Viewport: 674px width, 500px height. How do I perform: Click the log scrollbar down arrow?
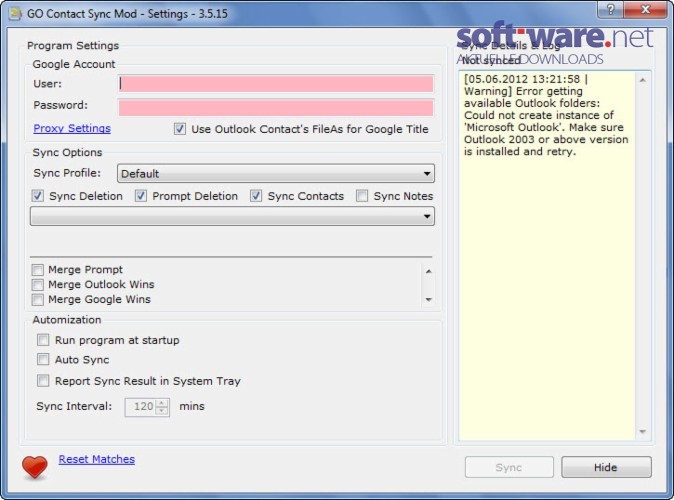coord(643,432)
